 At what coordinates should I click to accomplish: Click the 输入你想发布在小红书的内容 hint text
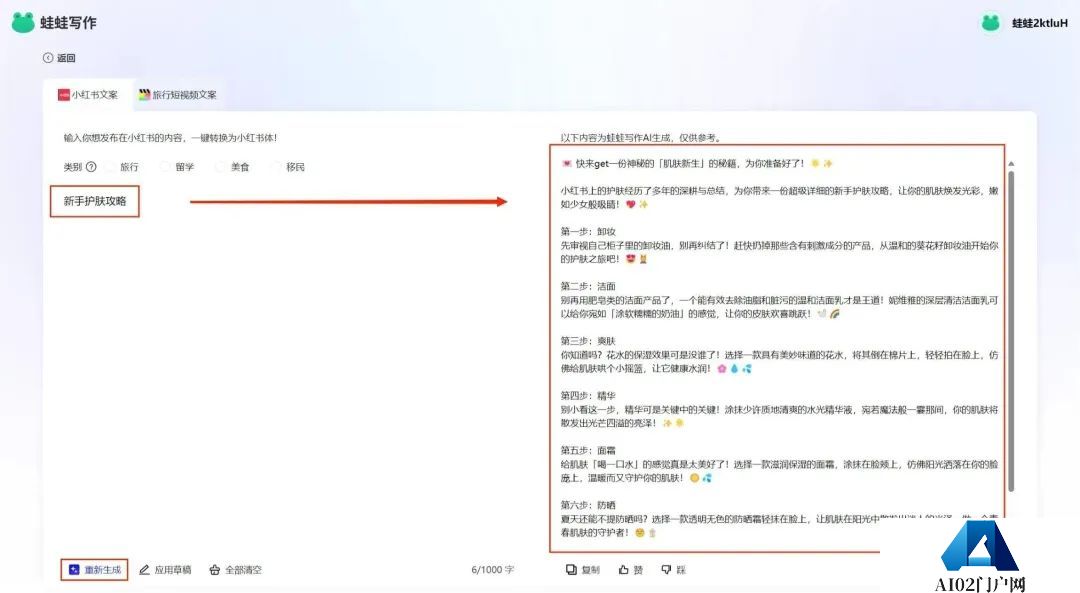pyautogui.click(x=170, y=138)
